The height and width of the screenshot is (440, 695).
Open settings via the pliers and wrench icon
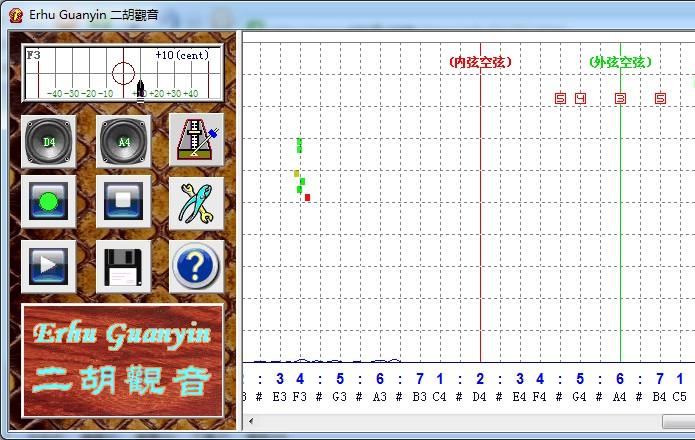[x=196, y=202]
